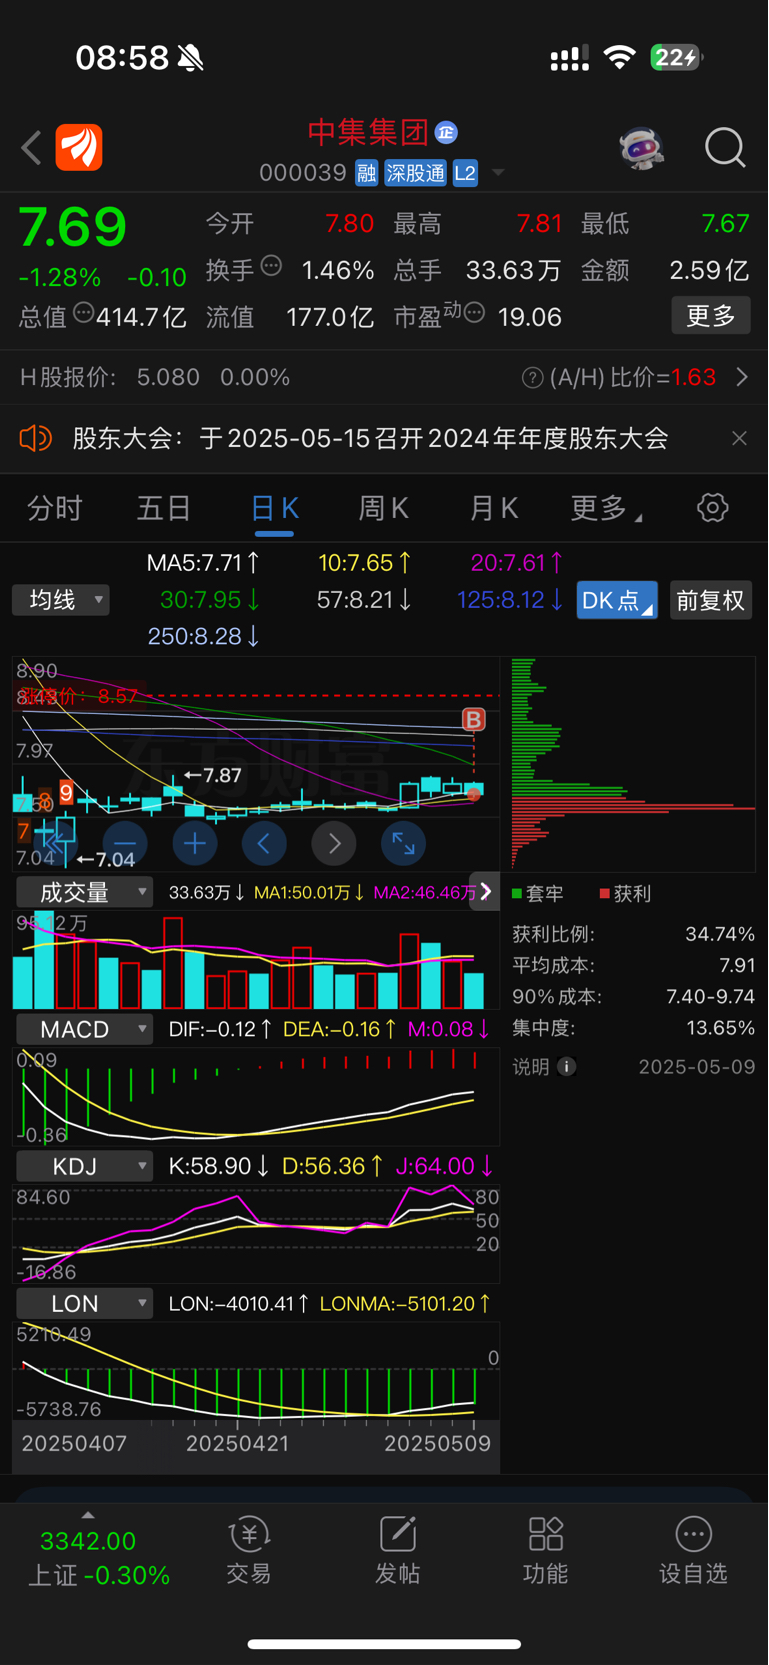This screenshot has width=769, height=1665.
Task: Tap the 平均成本 7.91 value
Action: click(x=737, y=966)
